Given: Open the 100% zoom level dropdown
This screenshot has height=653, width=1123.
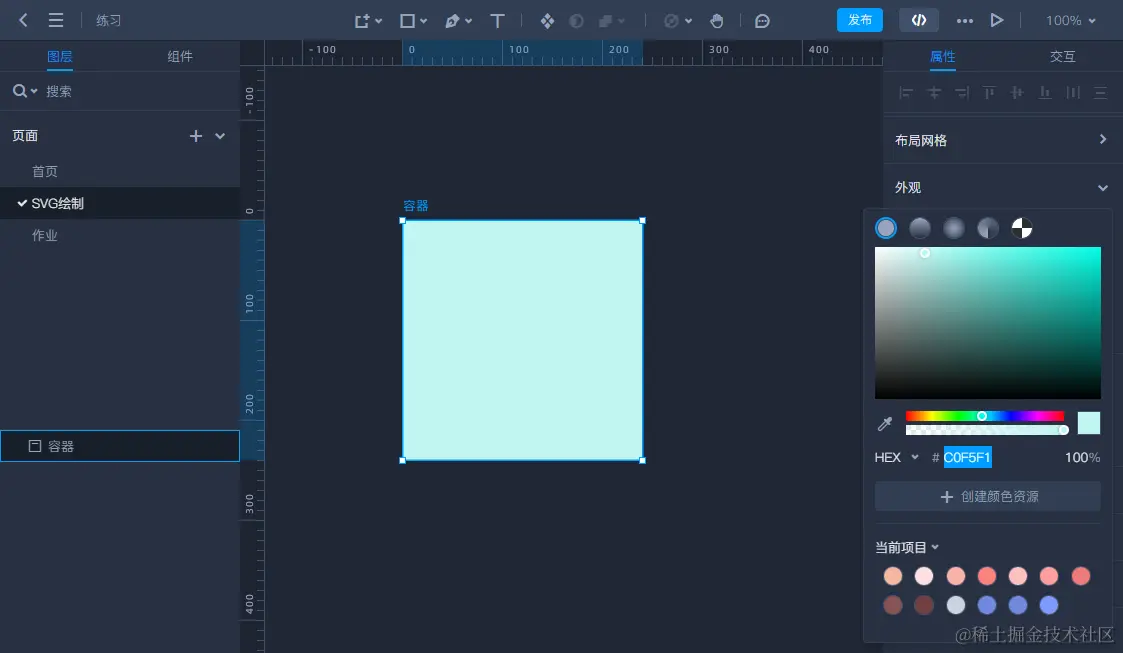Looking at the screenshot, I should (x=1071, y=21).
